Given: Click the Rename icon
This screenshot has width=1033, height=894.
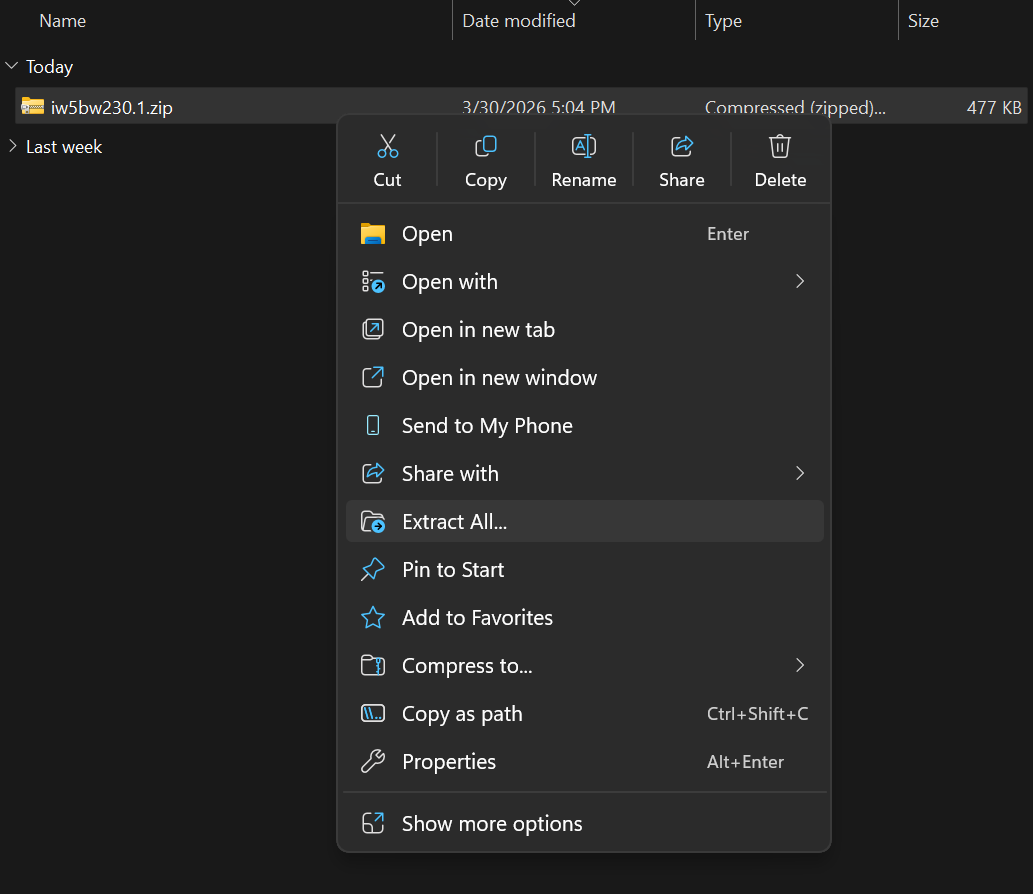Looking at the screenshot, I should [584, 147].
